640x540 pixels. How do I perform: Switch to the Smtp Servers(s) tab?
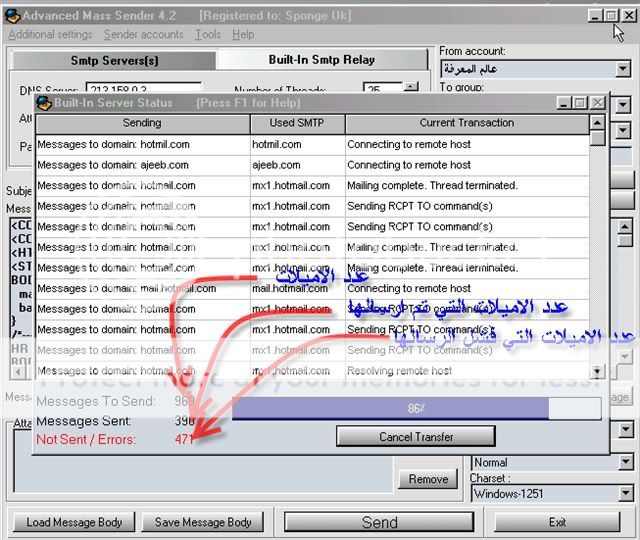tap(114, 61)
